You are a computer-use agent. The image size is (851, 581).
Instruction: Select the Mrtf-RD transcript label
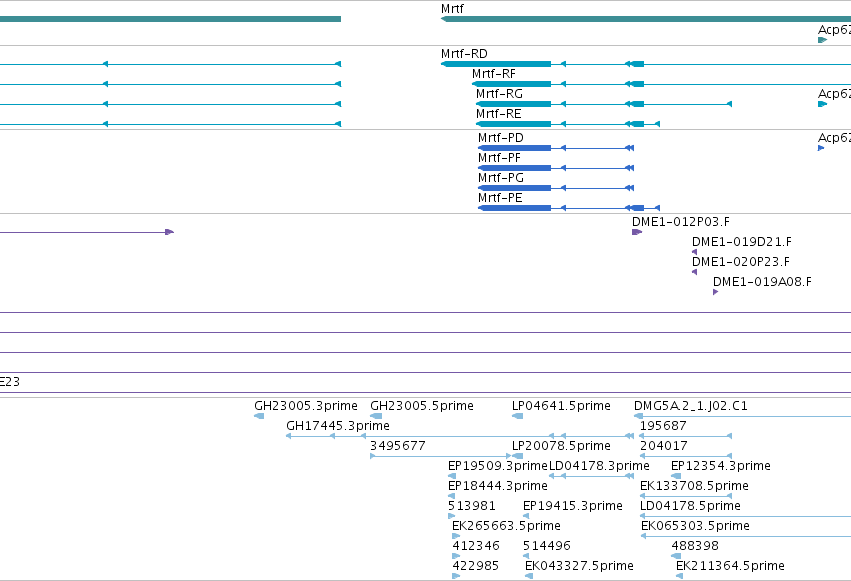click(x=464, y=54)
